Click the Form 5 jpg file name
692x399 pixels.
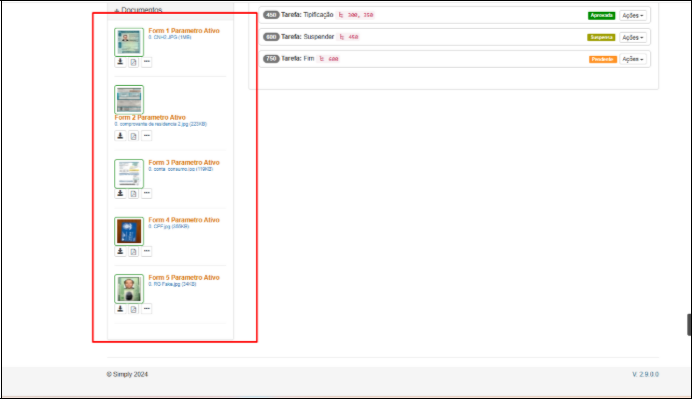(172, 284)
